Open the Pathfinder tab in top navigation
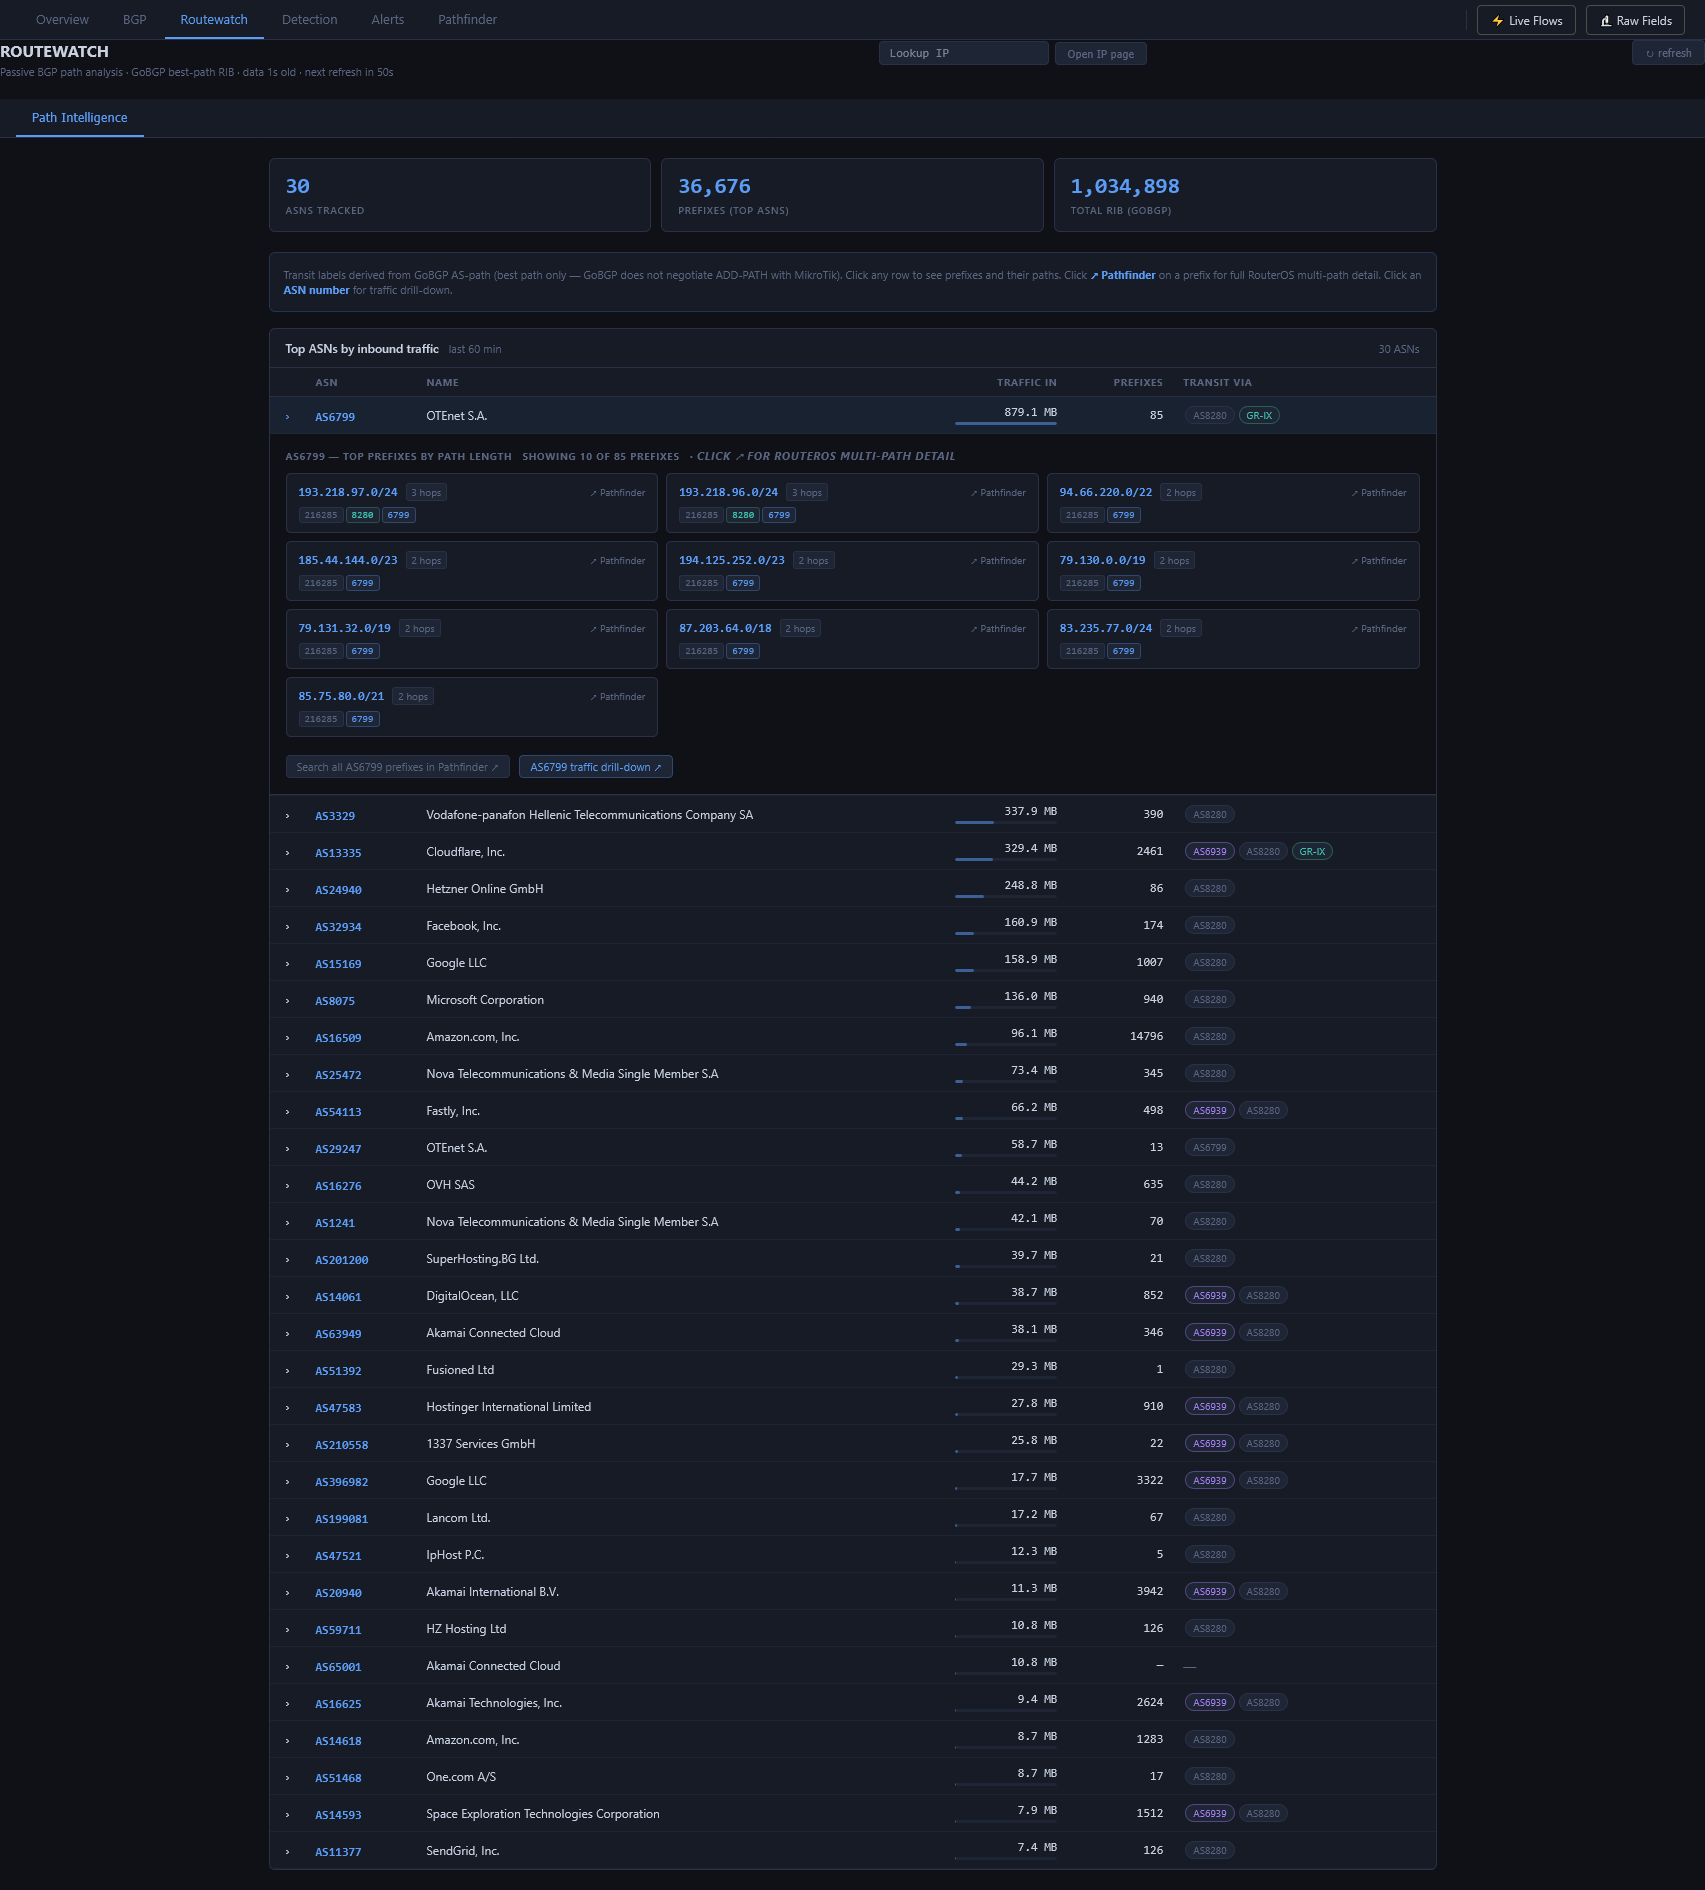This screenshot has width=1705, height=1890. pos(467,20)
